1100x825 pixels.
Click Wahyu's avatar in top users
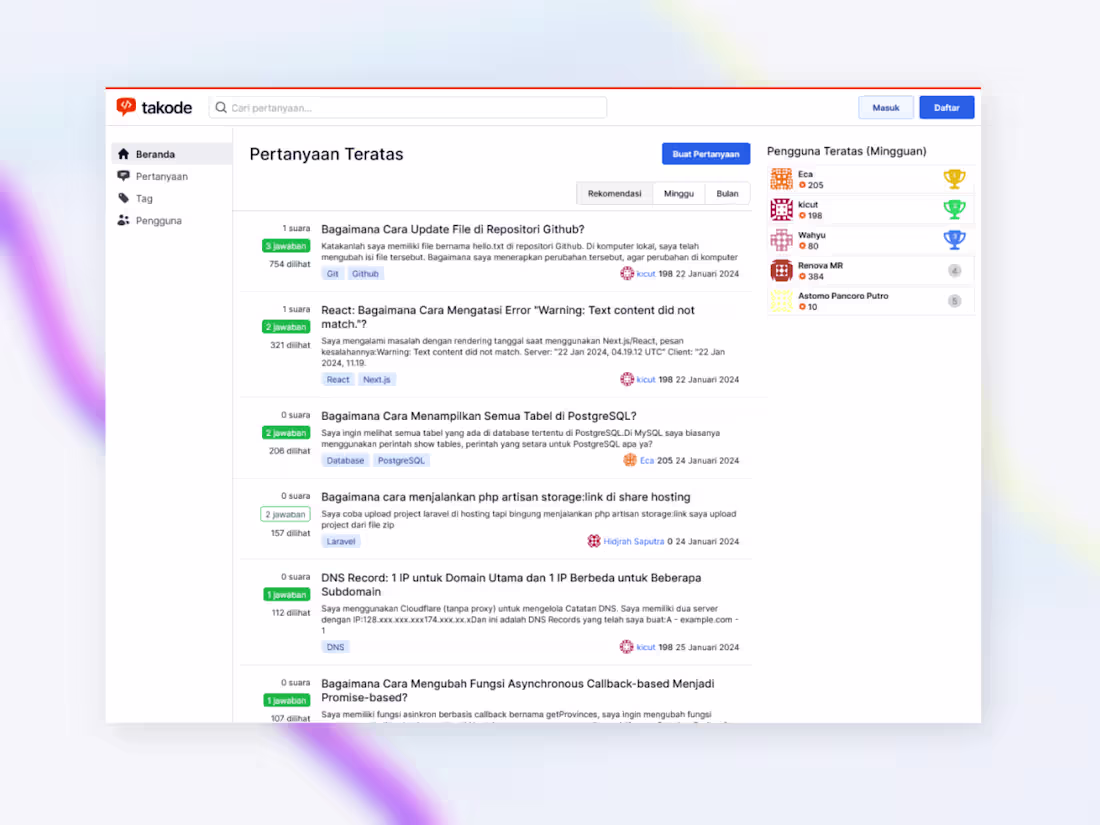(781, 240)
